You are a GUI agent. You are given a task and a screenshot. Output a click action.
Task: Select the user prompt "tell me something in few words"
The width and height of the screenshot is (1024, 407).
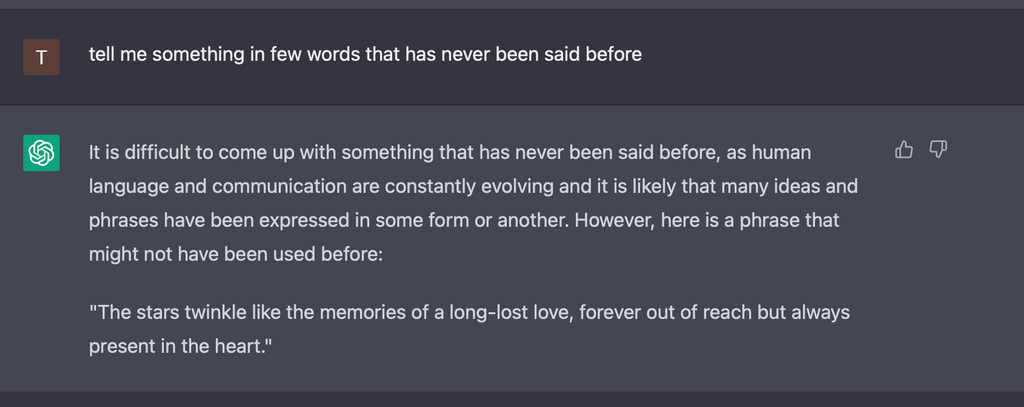pyautogui.click(x=365, y=54)
